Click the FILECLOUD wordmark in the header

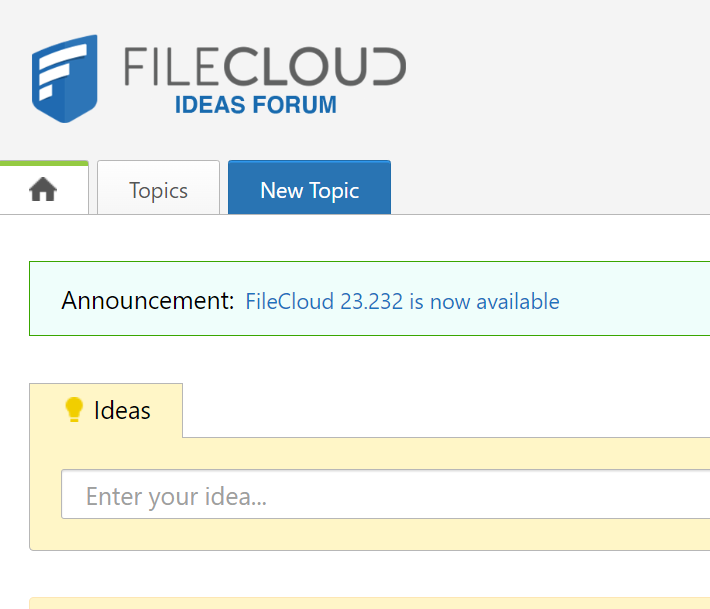click(265, 67)
